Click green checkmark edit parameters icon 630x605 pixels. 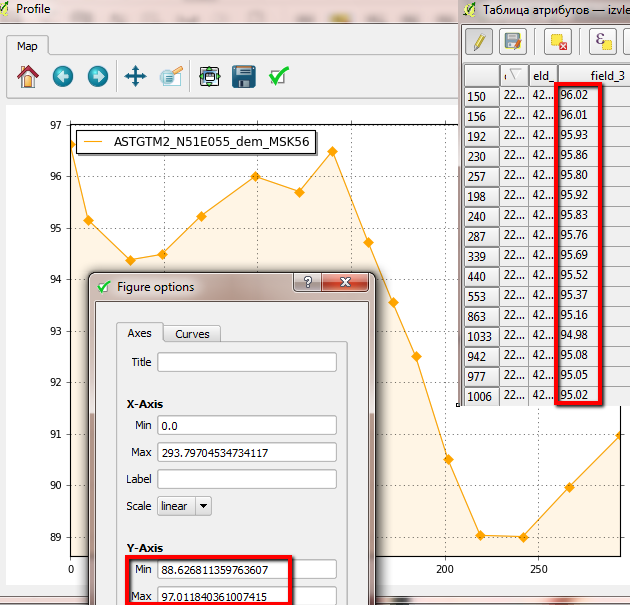(279, 76)
